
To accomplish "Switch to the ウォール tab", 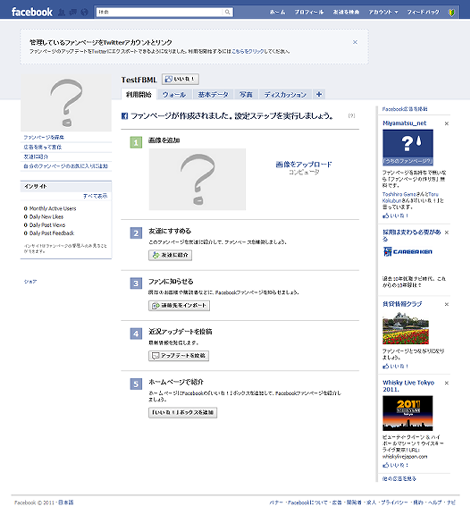I will [x=174, y=95].
